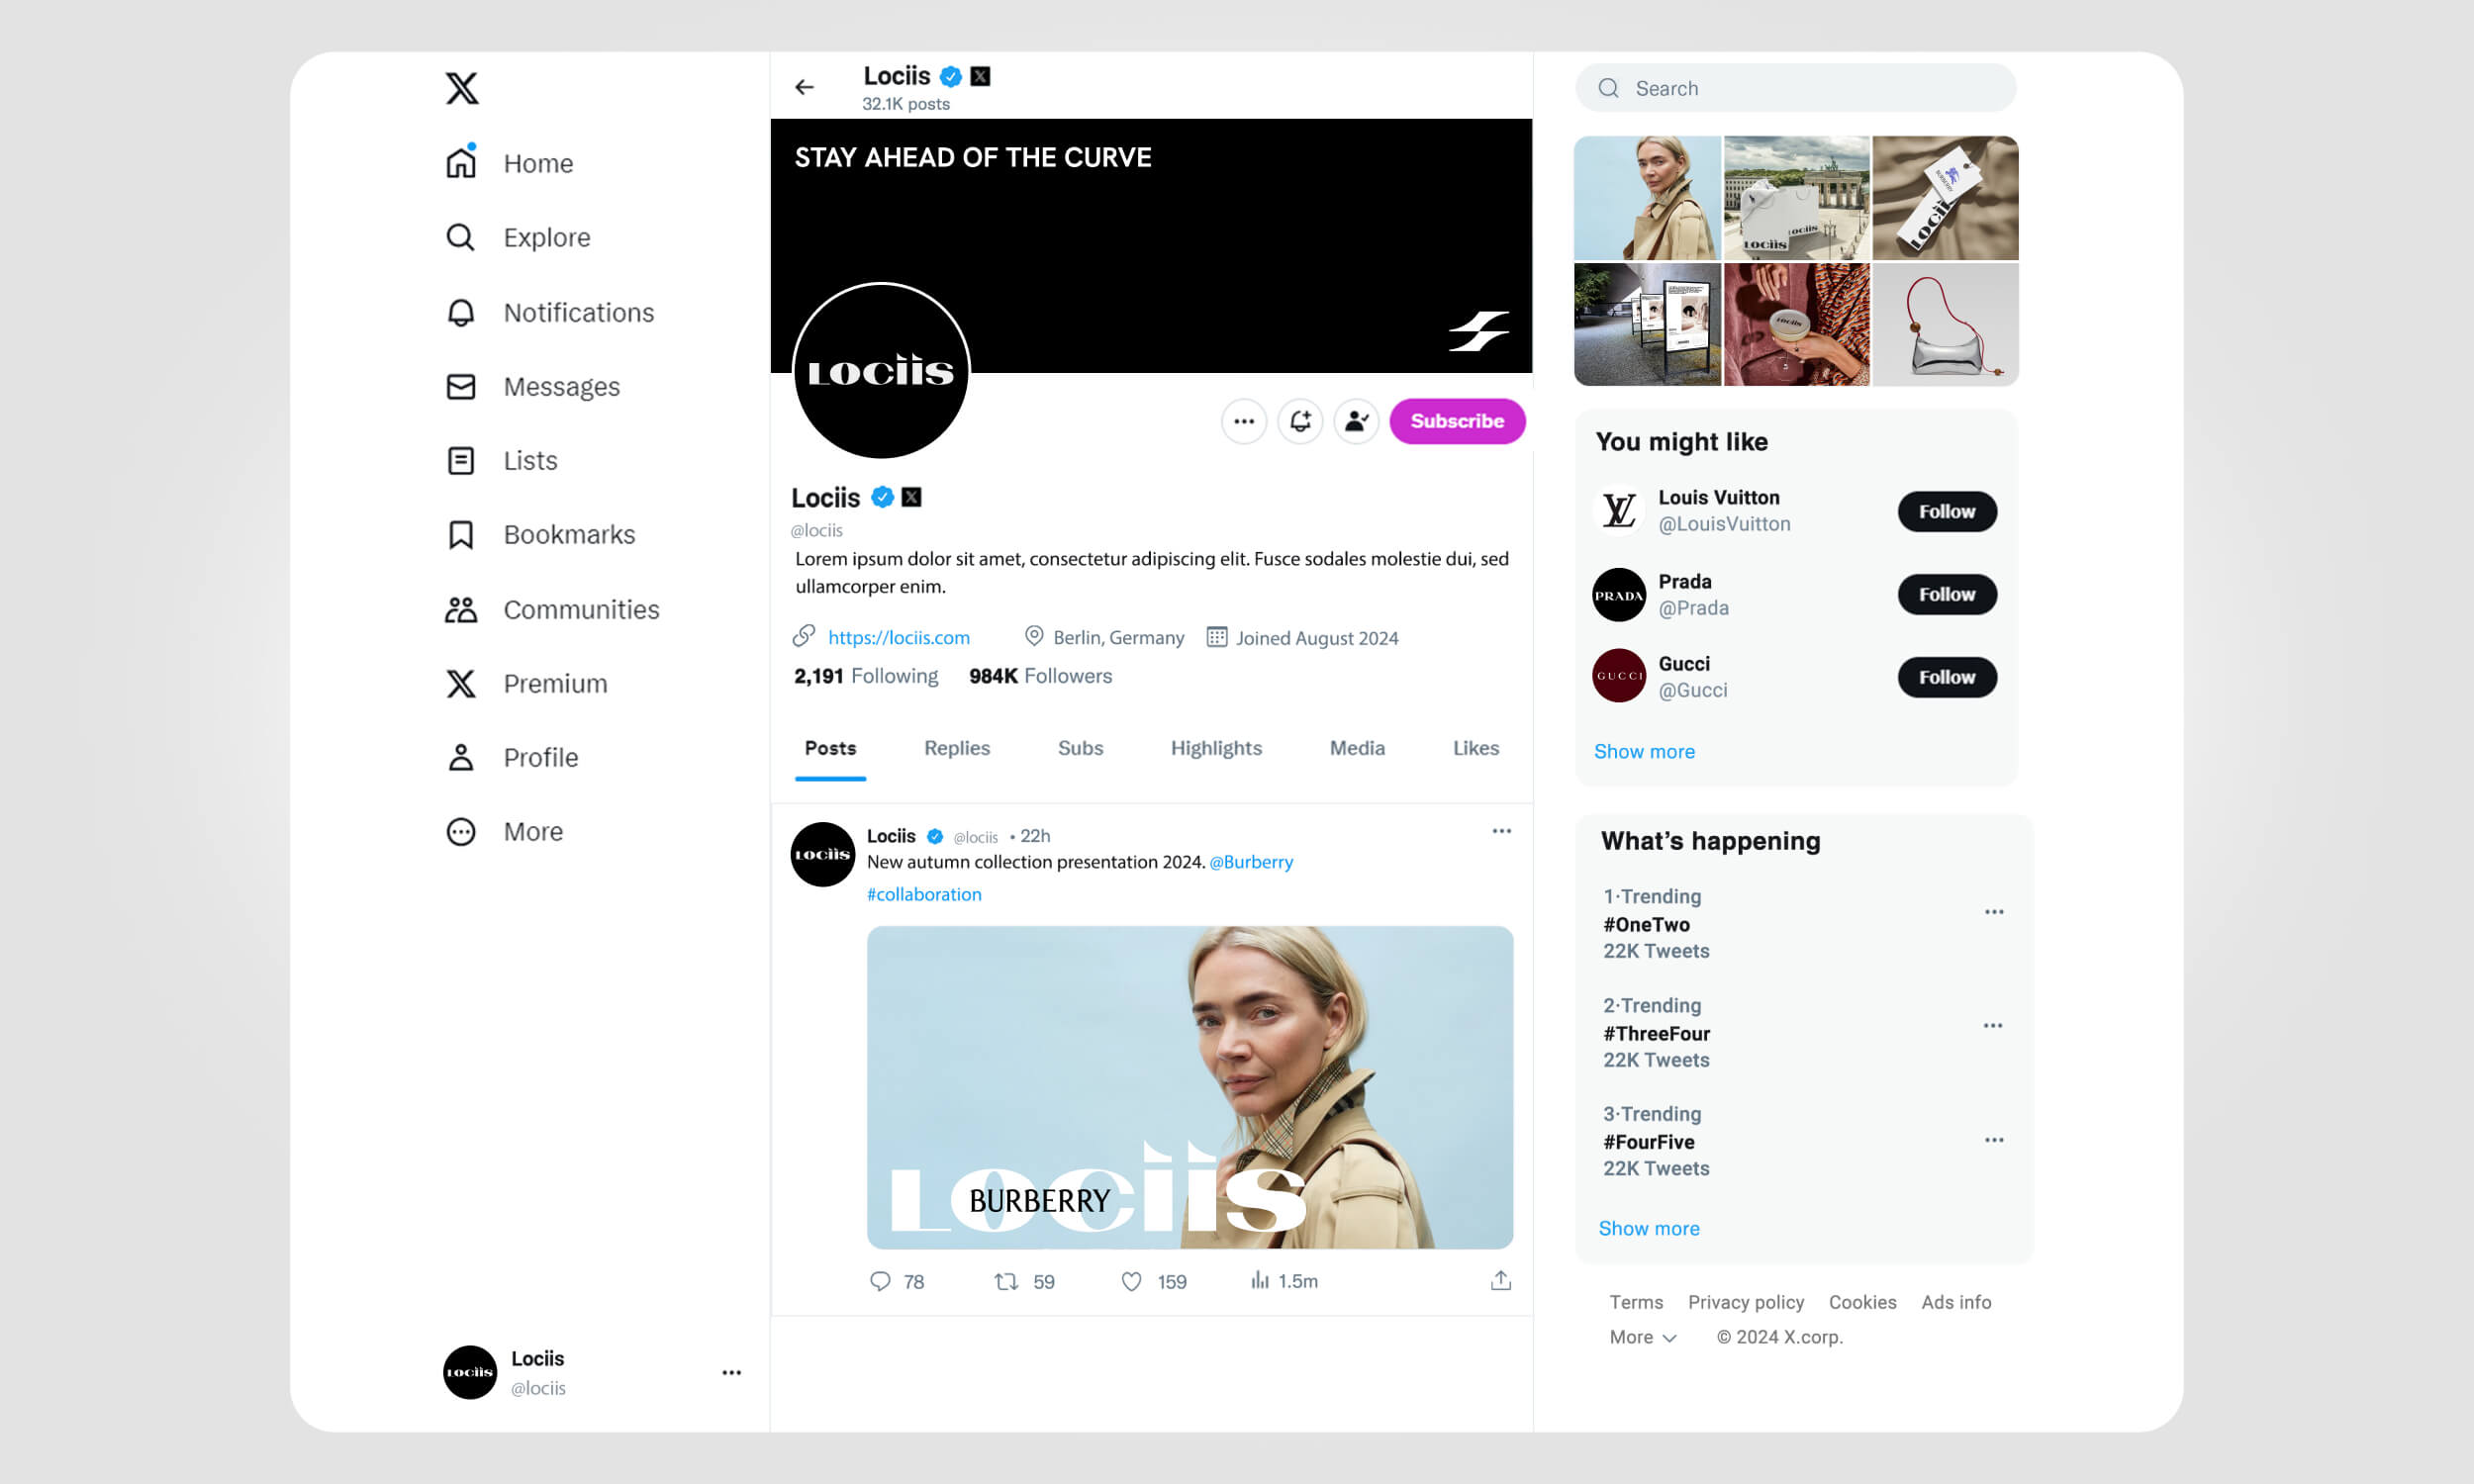Viewport: 2474px width, 1484px height.
Task: Switch to the Media tab
Action: tap(1357, 748)
